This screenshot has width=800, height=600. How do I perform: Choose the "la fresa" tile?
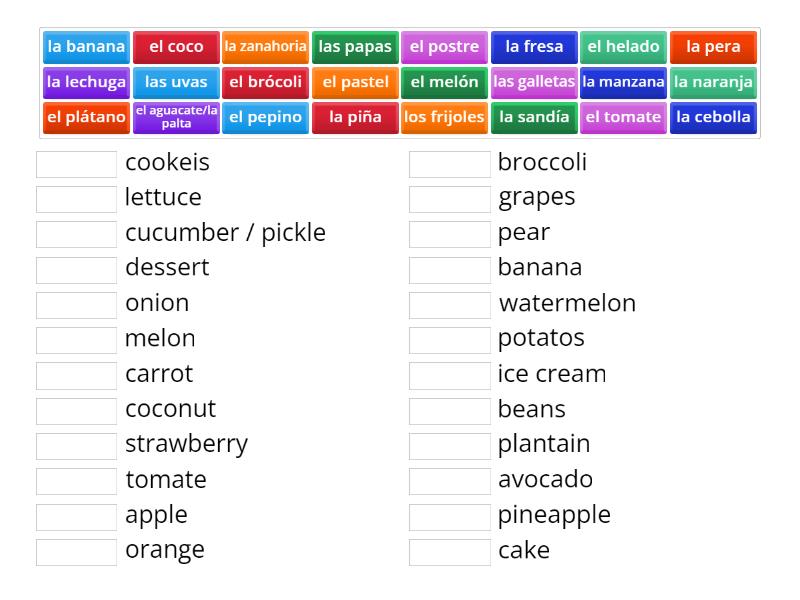(535, 46)
